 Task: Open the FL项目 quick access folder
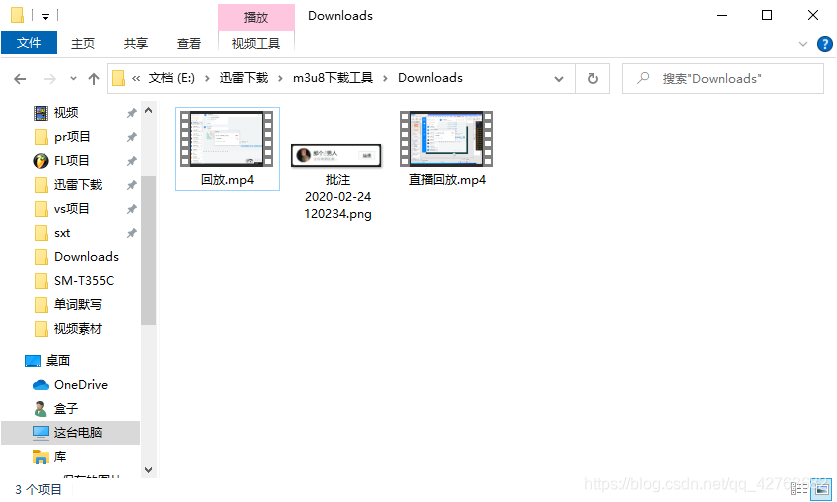point(72,161)
